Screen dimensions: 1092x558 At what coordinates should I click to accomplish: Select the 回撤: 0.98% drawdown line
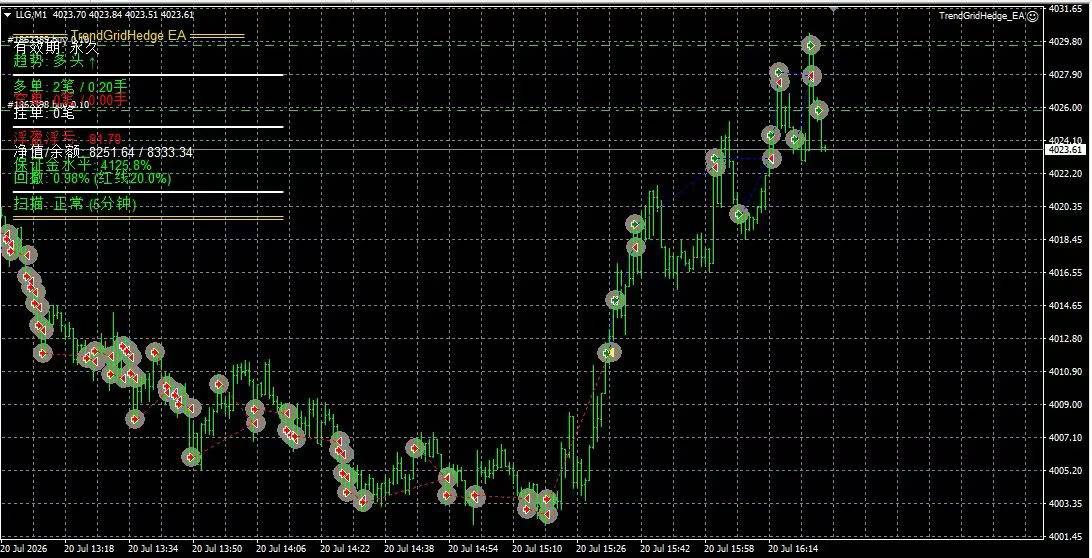point(93,178)
